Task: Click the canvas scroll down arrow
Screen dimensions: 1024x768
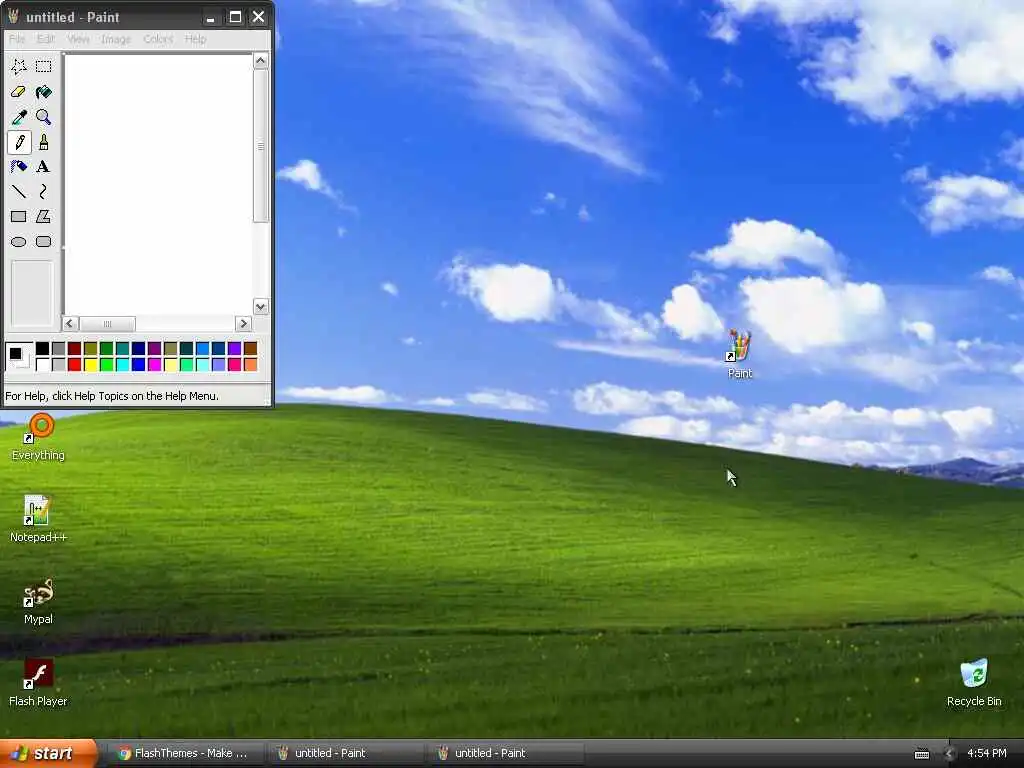Action: [x=261, y=307]
